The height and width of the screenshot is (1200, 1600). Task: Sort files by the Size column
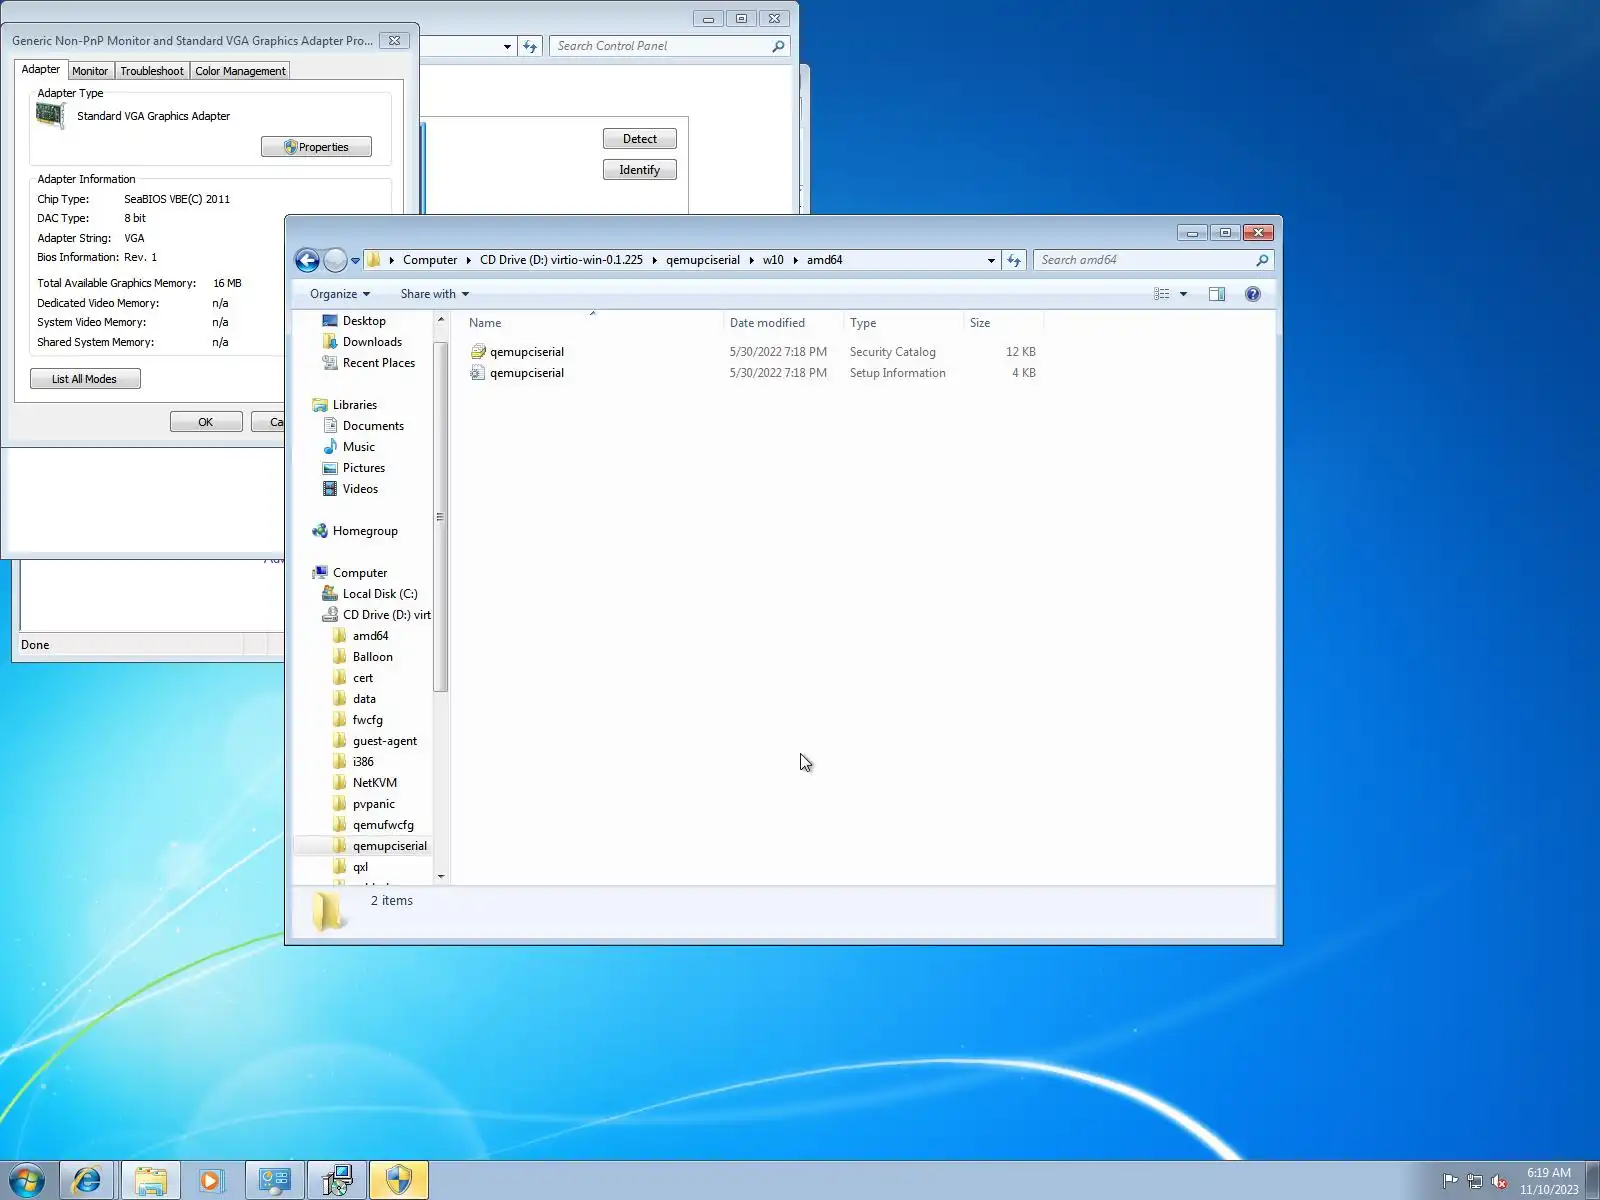point(1003,323)
